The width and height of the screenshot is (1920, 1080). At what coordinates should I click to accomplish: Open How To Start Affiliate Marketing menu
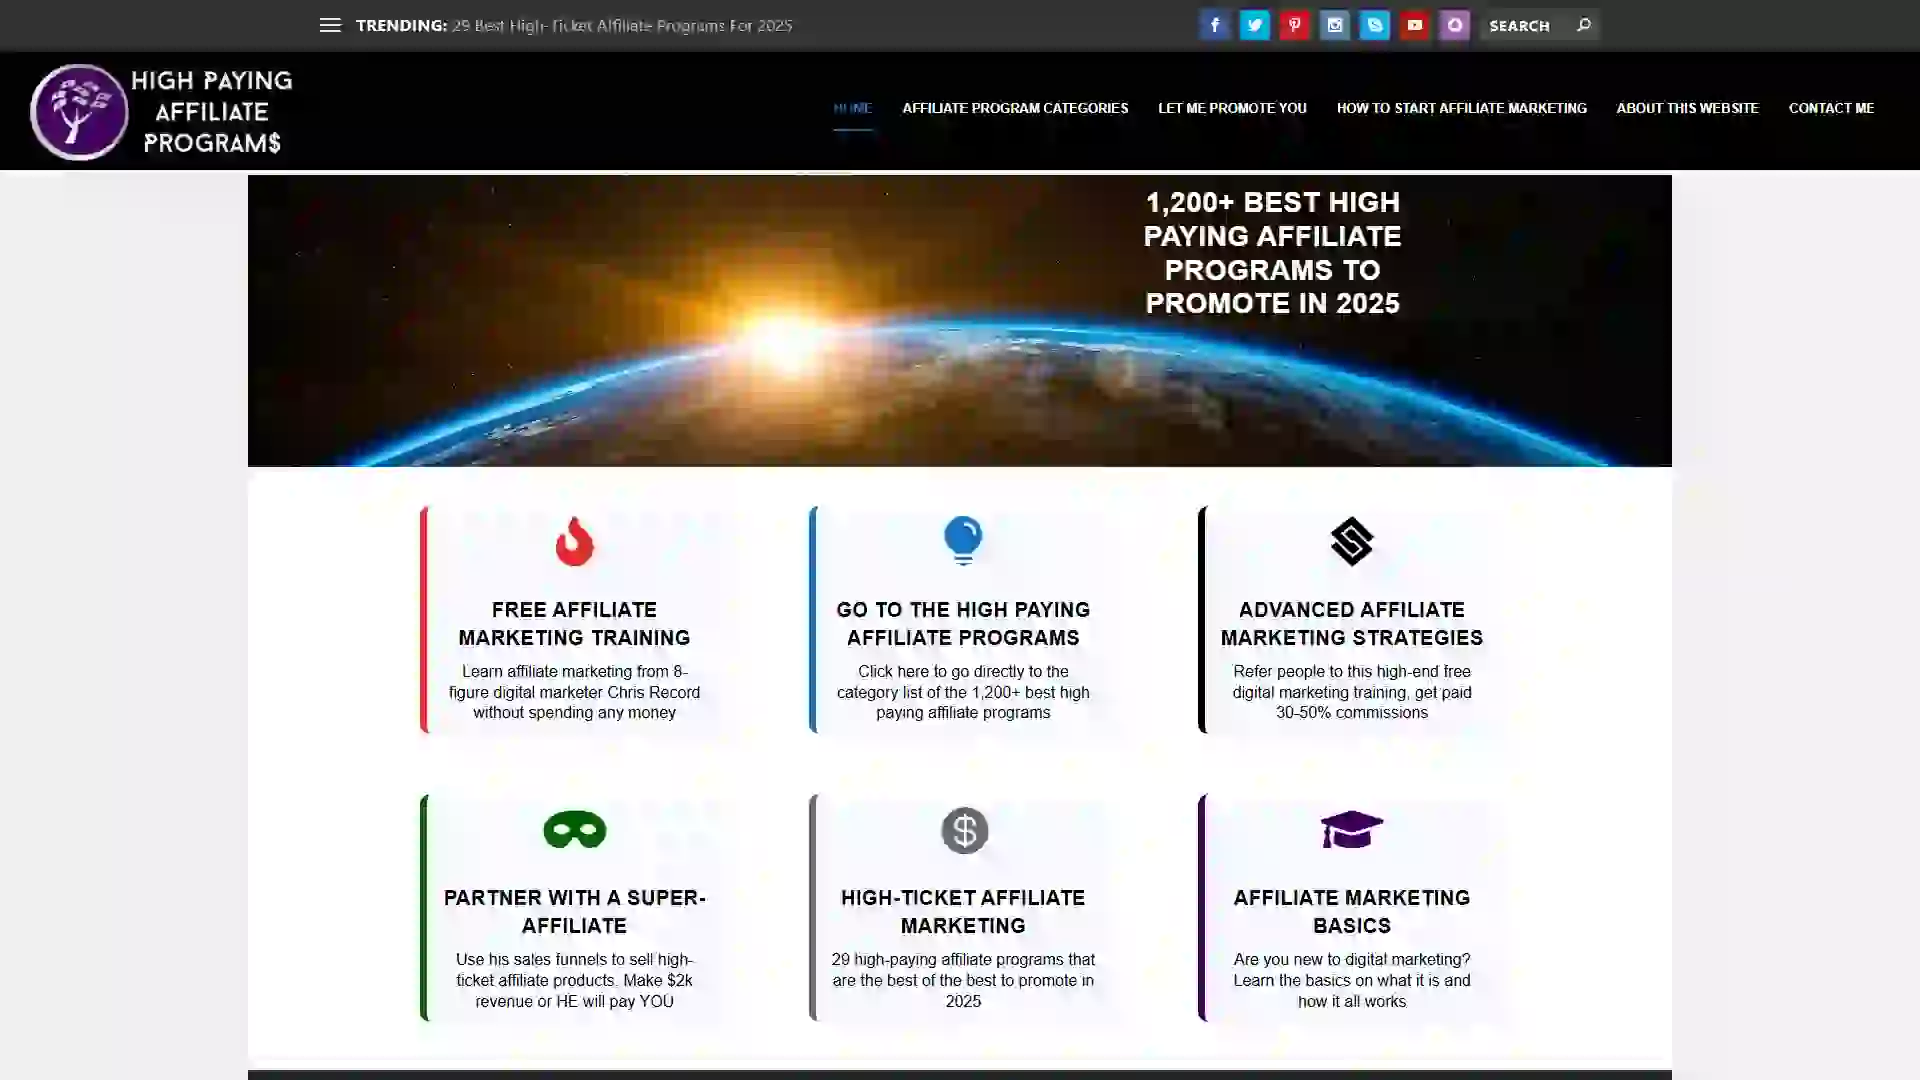(1461, 108)
